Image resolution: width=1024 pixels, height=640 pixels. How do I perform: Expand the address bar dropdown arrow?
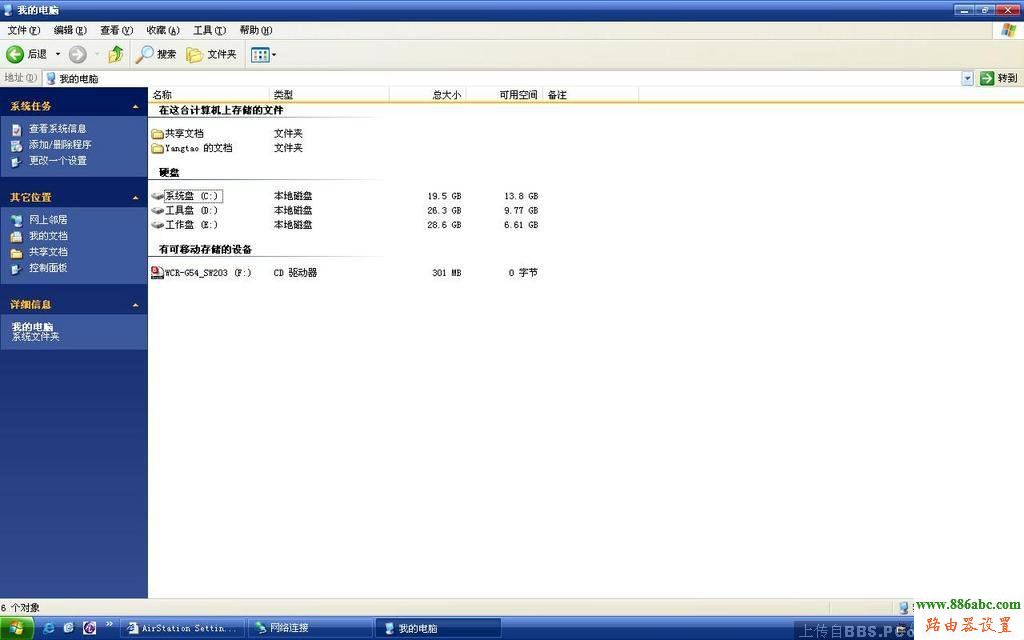[x=967, y=78]
